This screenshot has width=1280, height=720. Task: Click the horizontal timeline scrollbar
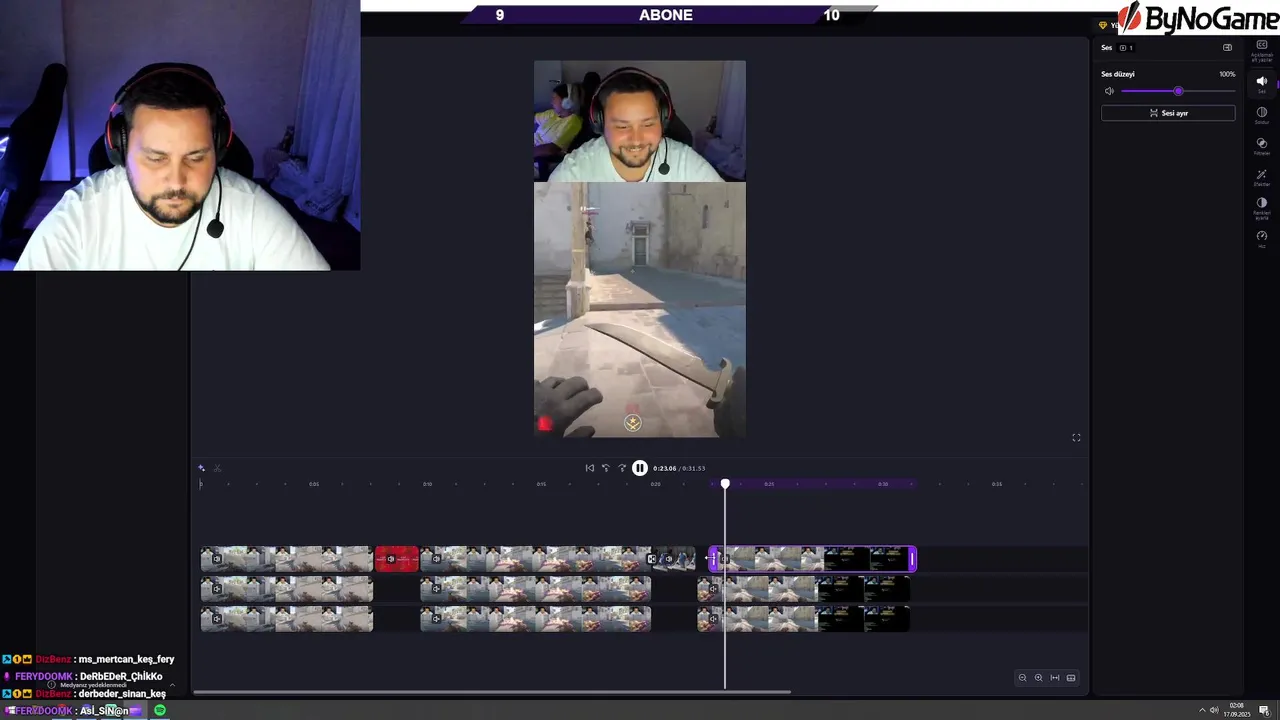492,691
